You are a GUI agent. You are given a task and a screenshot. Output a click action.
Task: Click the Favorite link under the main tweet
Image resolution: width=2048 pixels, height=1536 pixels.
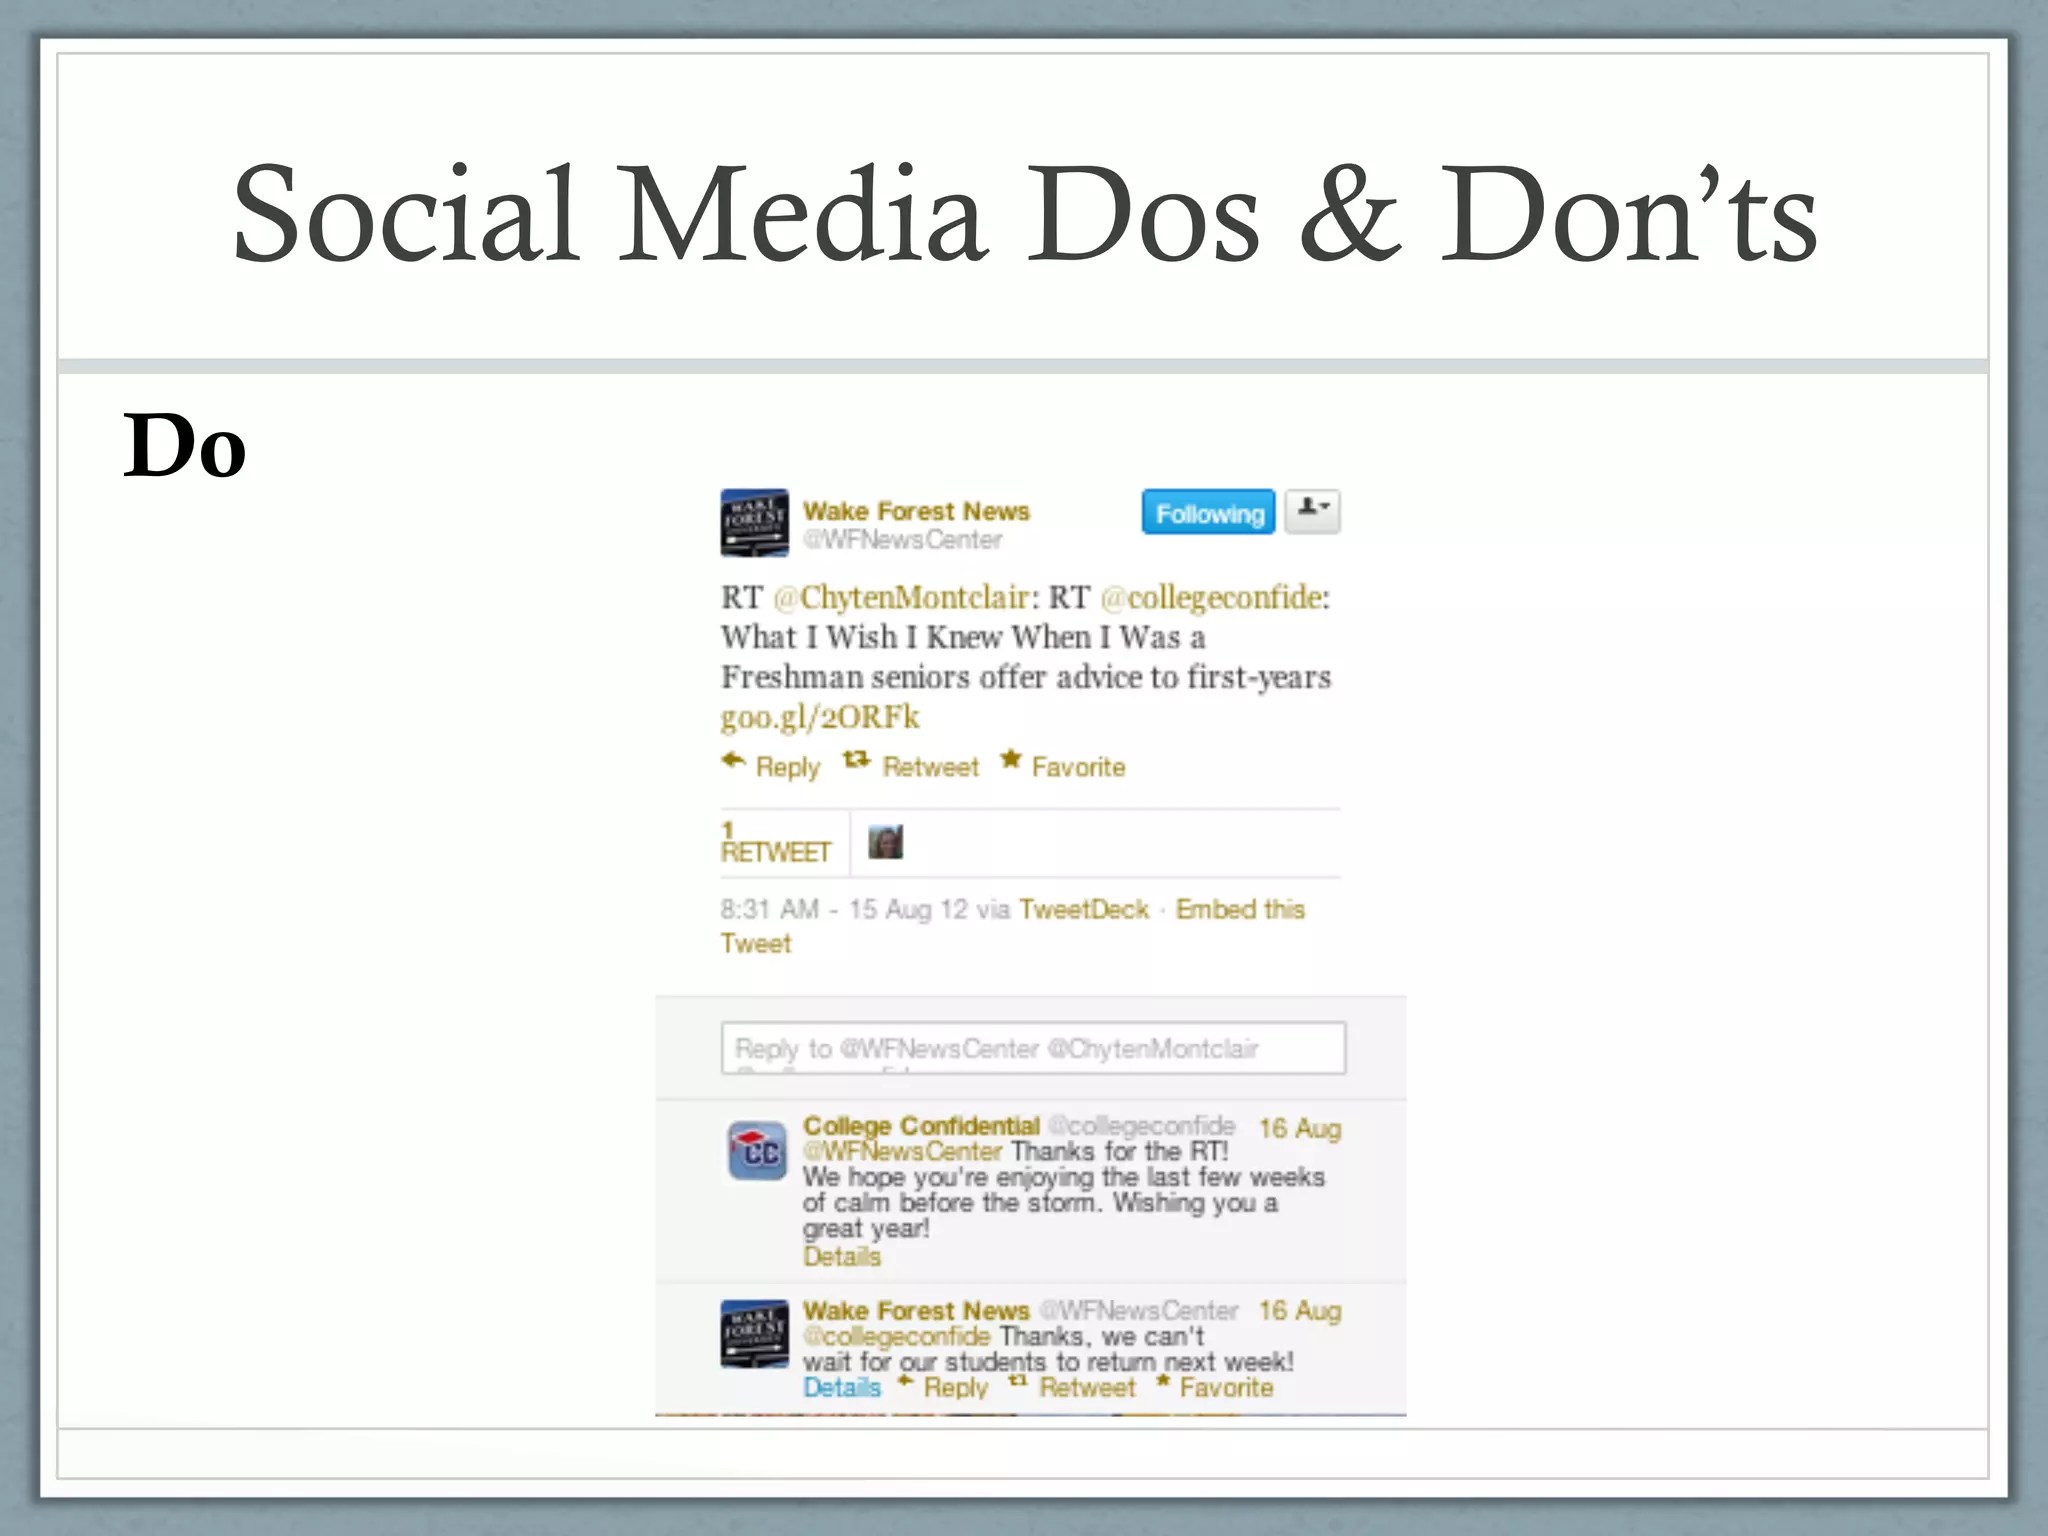(1078, 767)
